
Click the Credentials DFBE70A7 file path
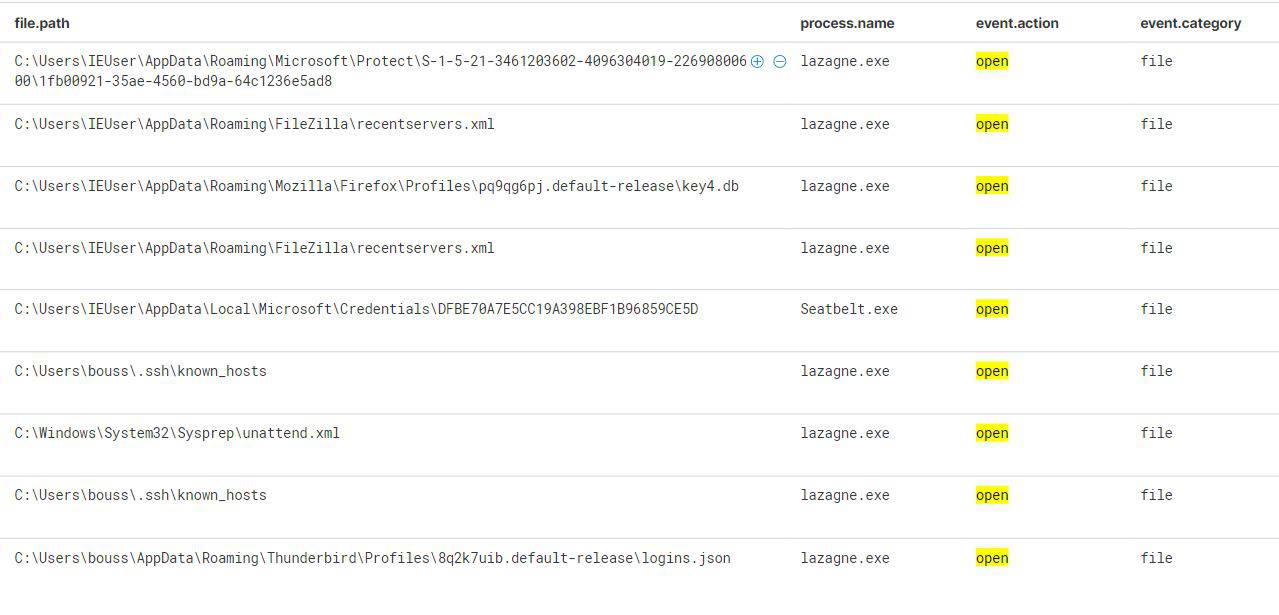click(x=356, y=309)
